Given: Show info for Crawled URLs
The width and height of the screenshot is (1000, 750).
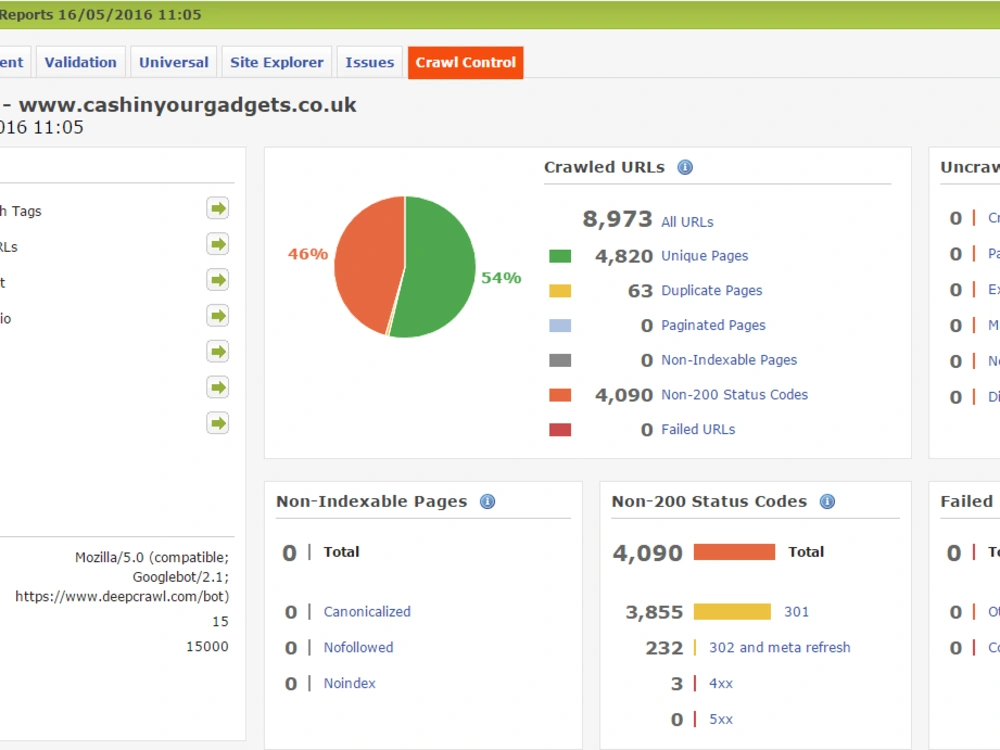Looking at the screenshot, I should 685,167.
